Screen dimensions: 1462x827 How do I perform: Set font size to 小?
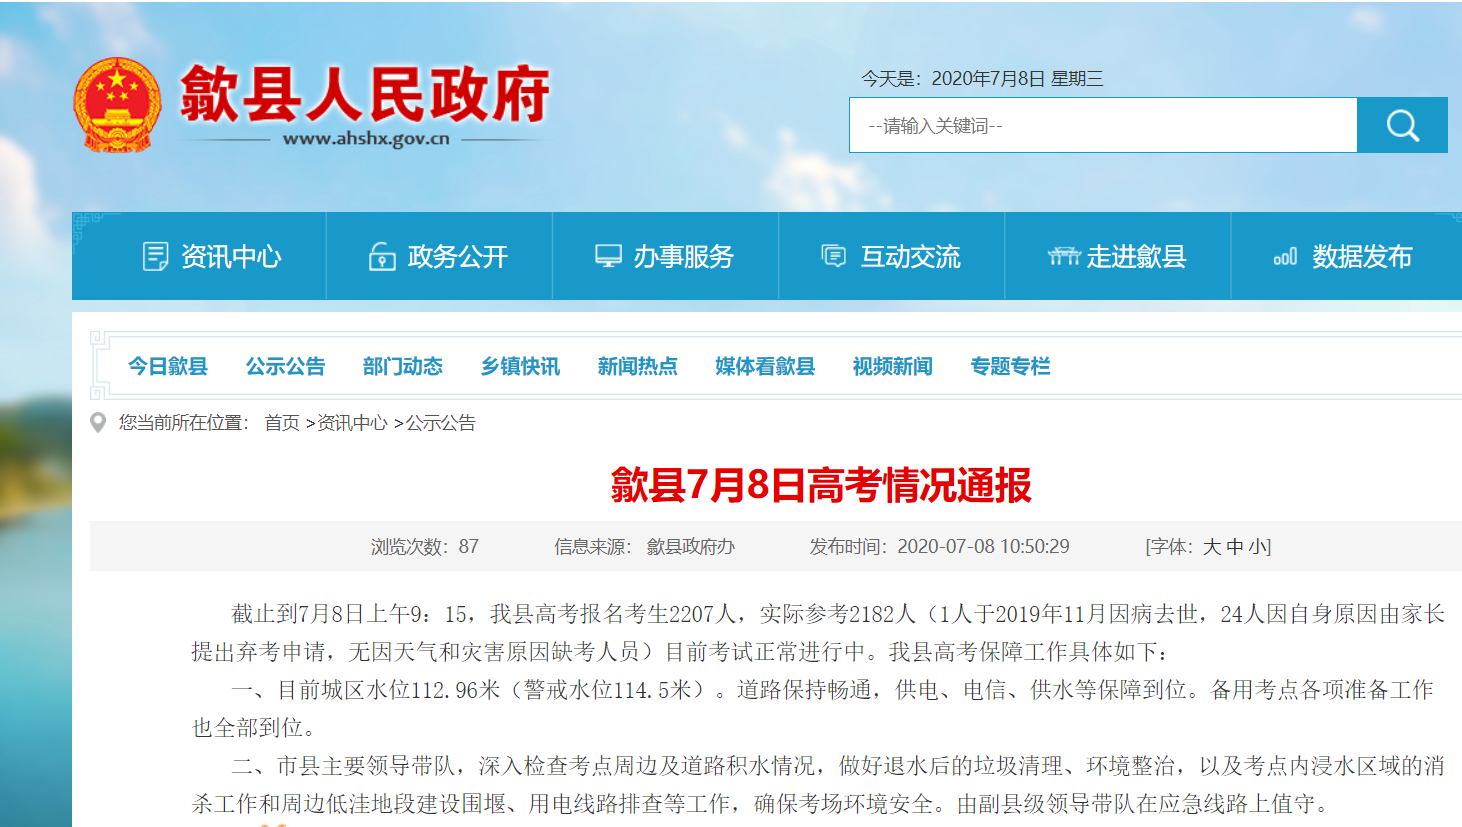[x=1257, y=547]
